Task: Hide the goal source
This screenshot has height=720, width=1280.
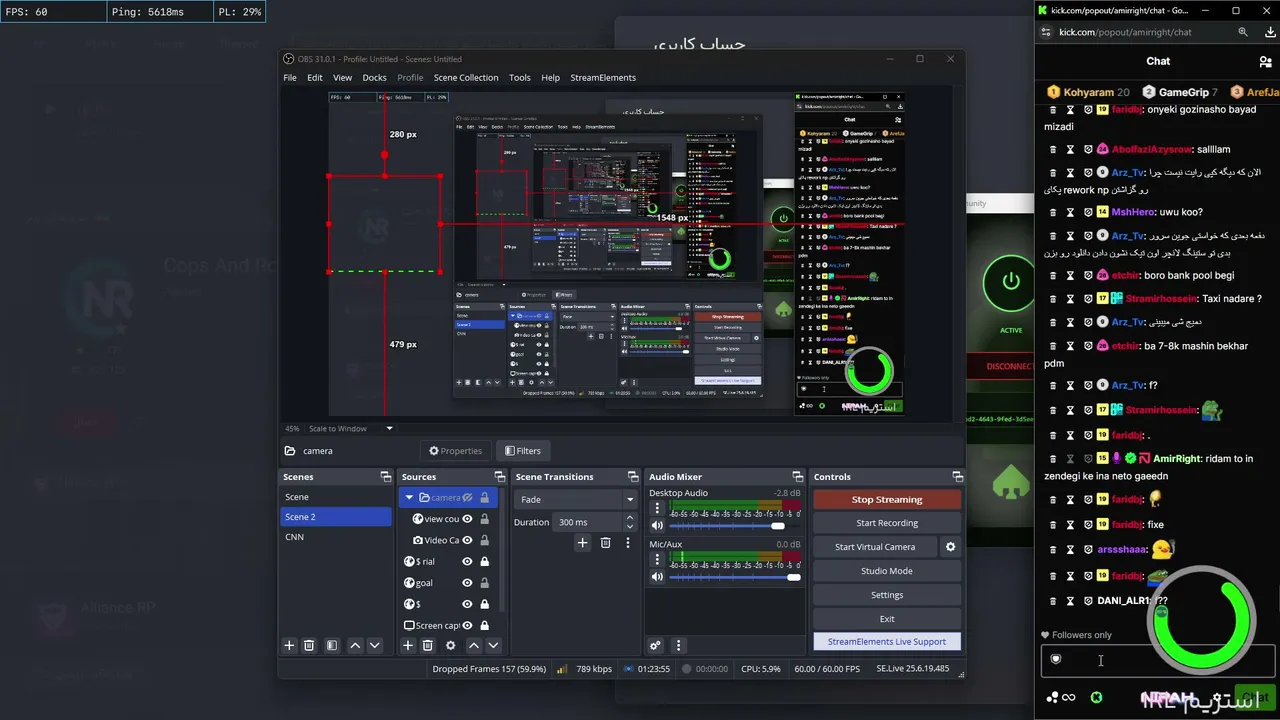Action: [467, 583]
